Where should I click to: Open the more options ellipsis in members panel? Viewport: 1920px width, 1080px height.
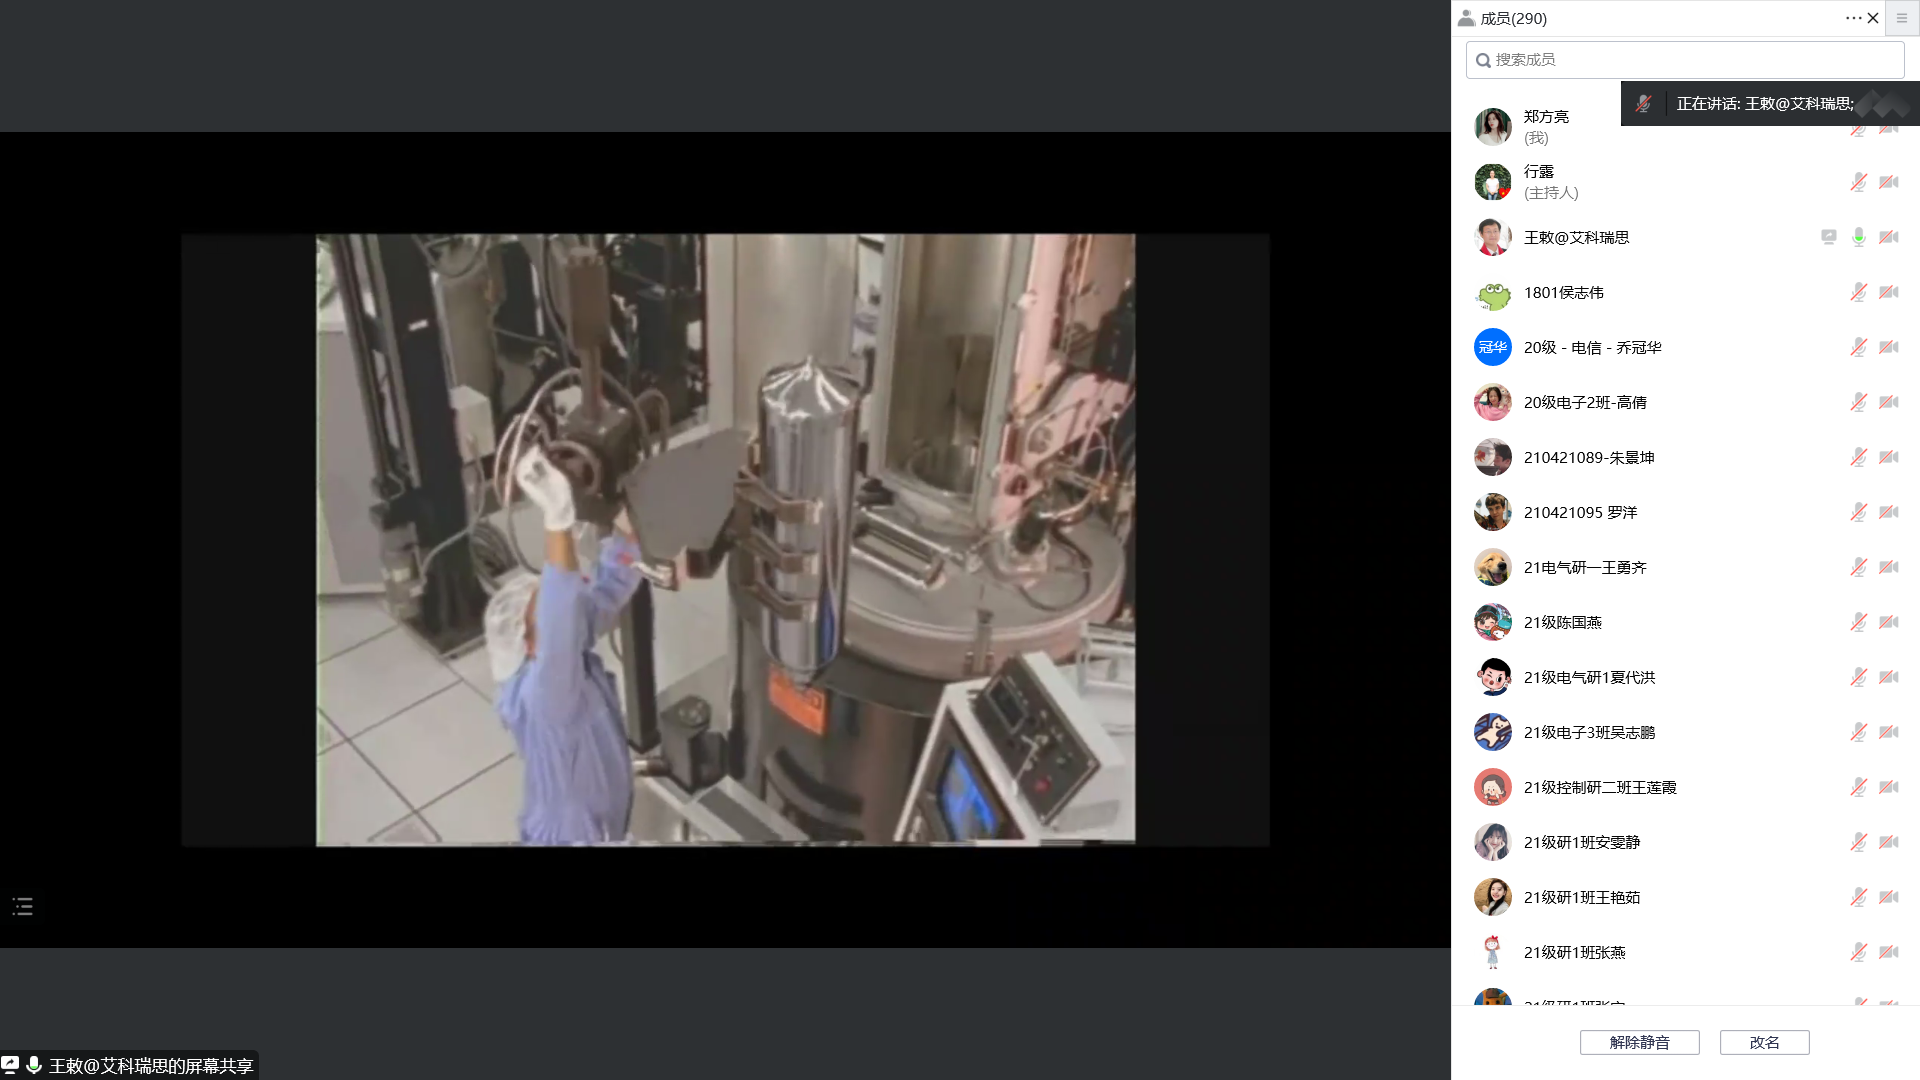[1852, 18]
